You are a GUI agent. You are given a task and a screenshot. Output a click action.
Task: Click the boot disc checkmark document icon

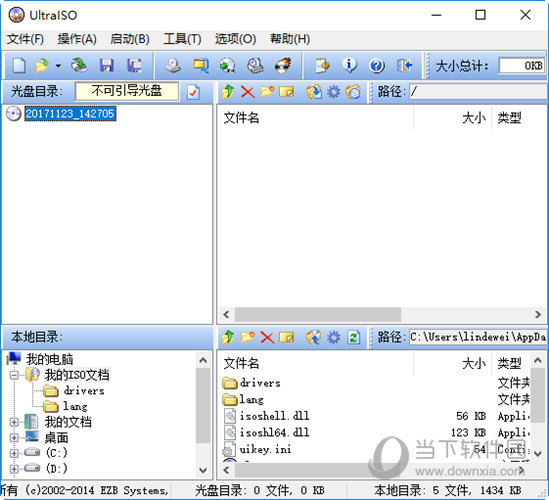[x=193, y=92]
